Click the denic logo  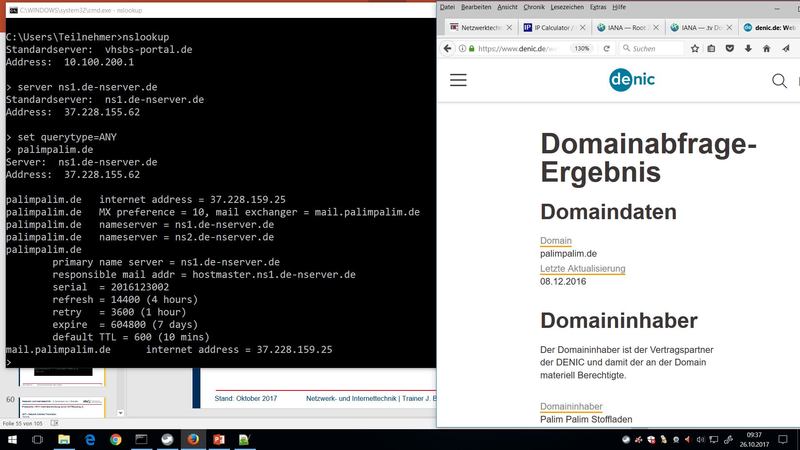[632, 80]
